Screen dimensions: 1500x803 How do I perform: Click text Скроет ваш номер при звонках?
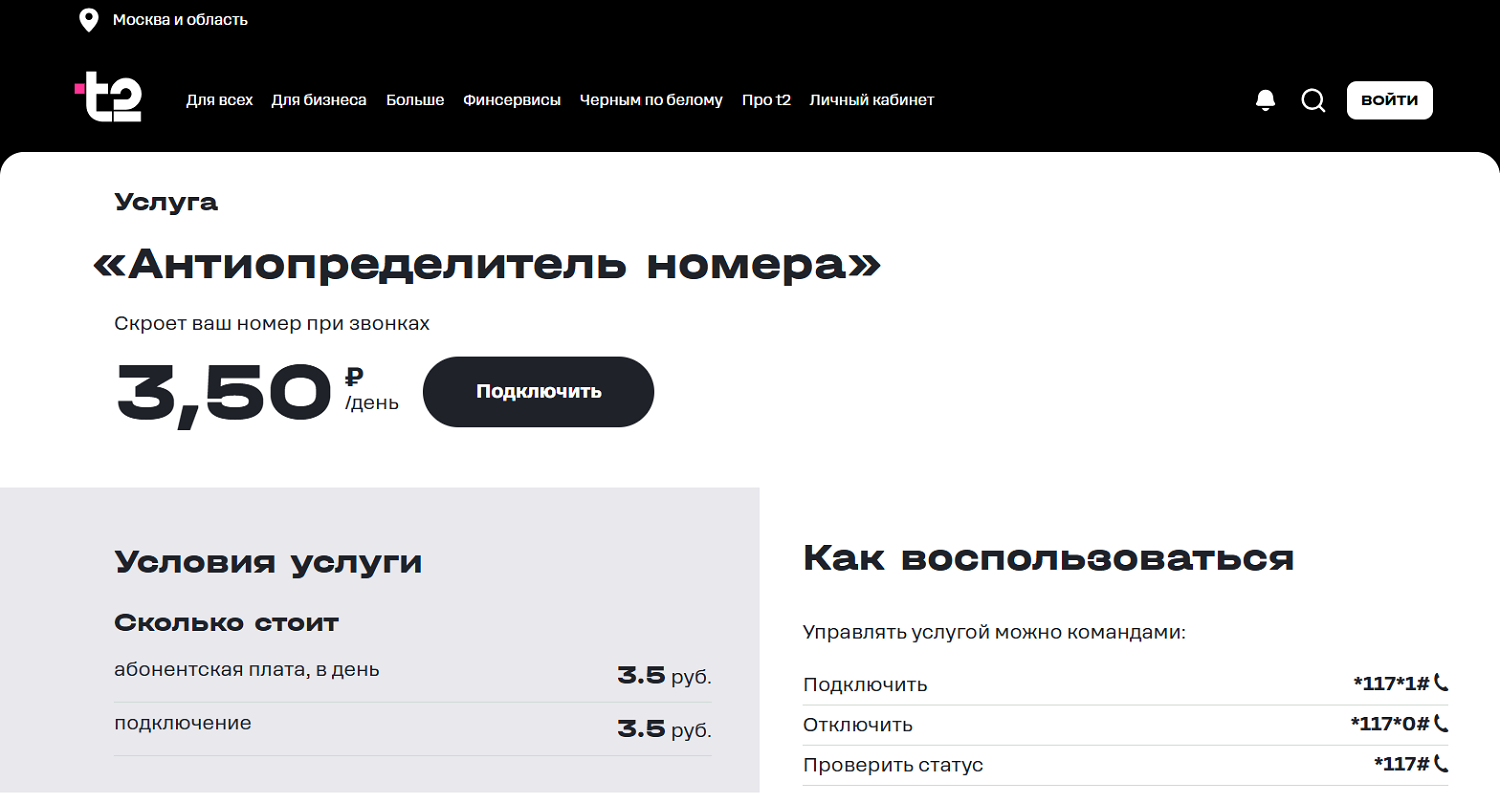tap(272, 324)
